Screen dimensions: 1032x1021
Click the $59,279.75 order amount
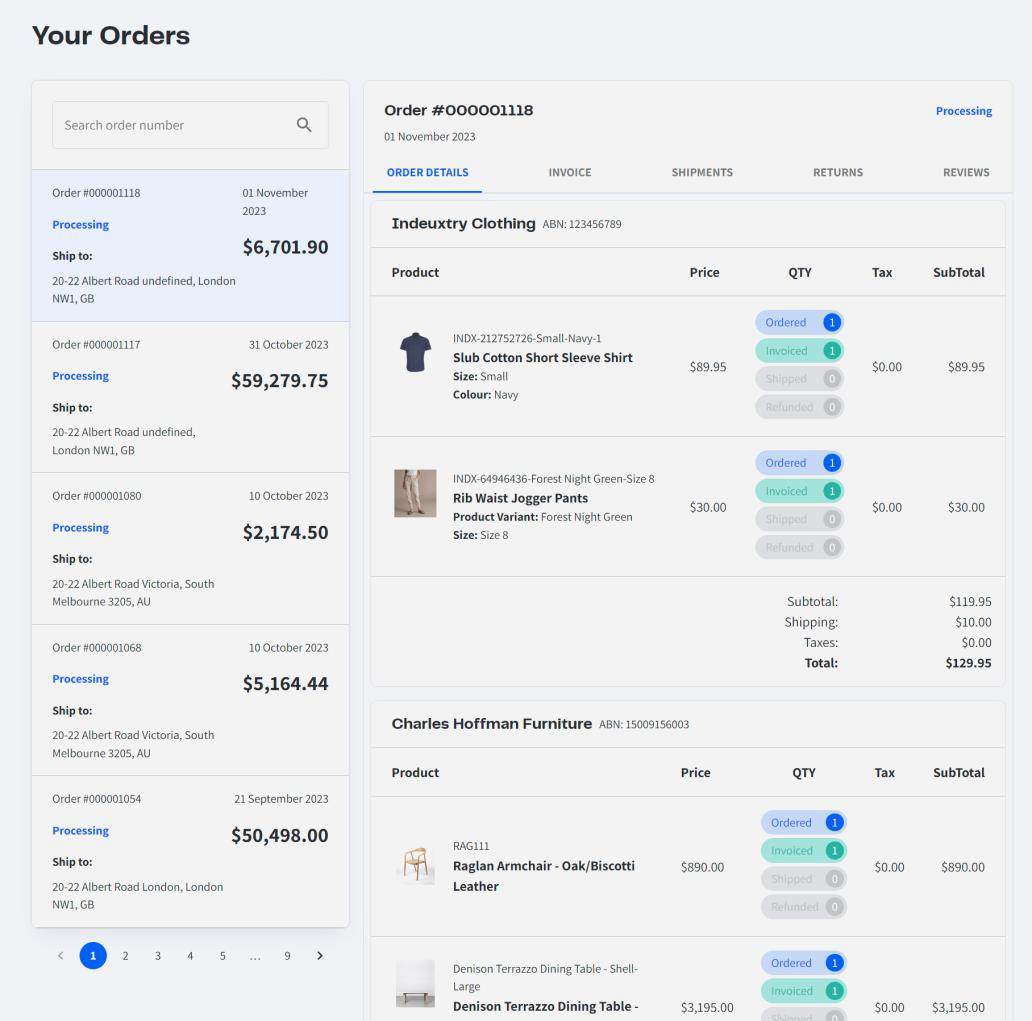pos(279,380)
